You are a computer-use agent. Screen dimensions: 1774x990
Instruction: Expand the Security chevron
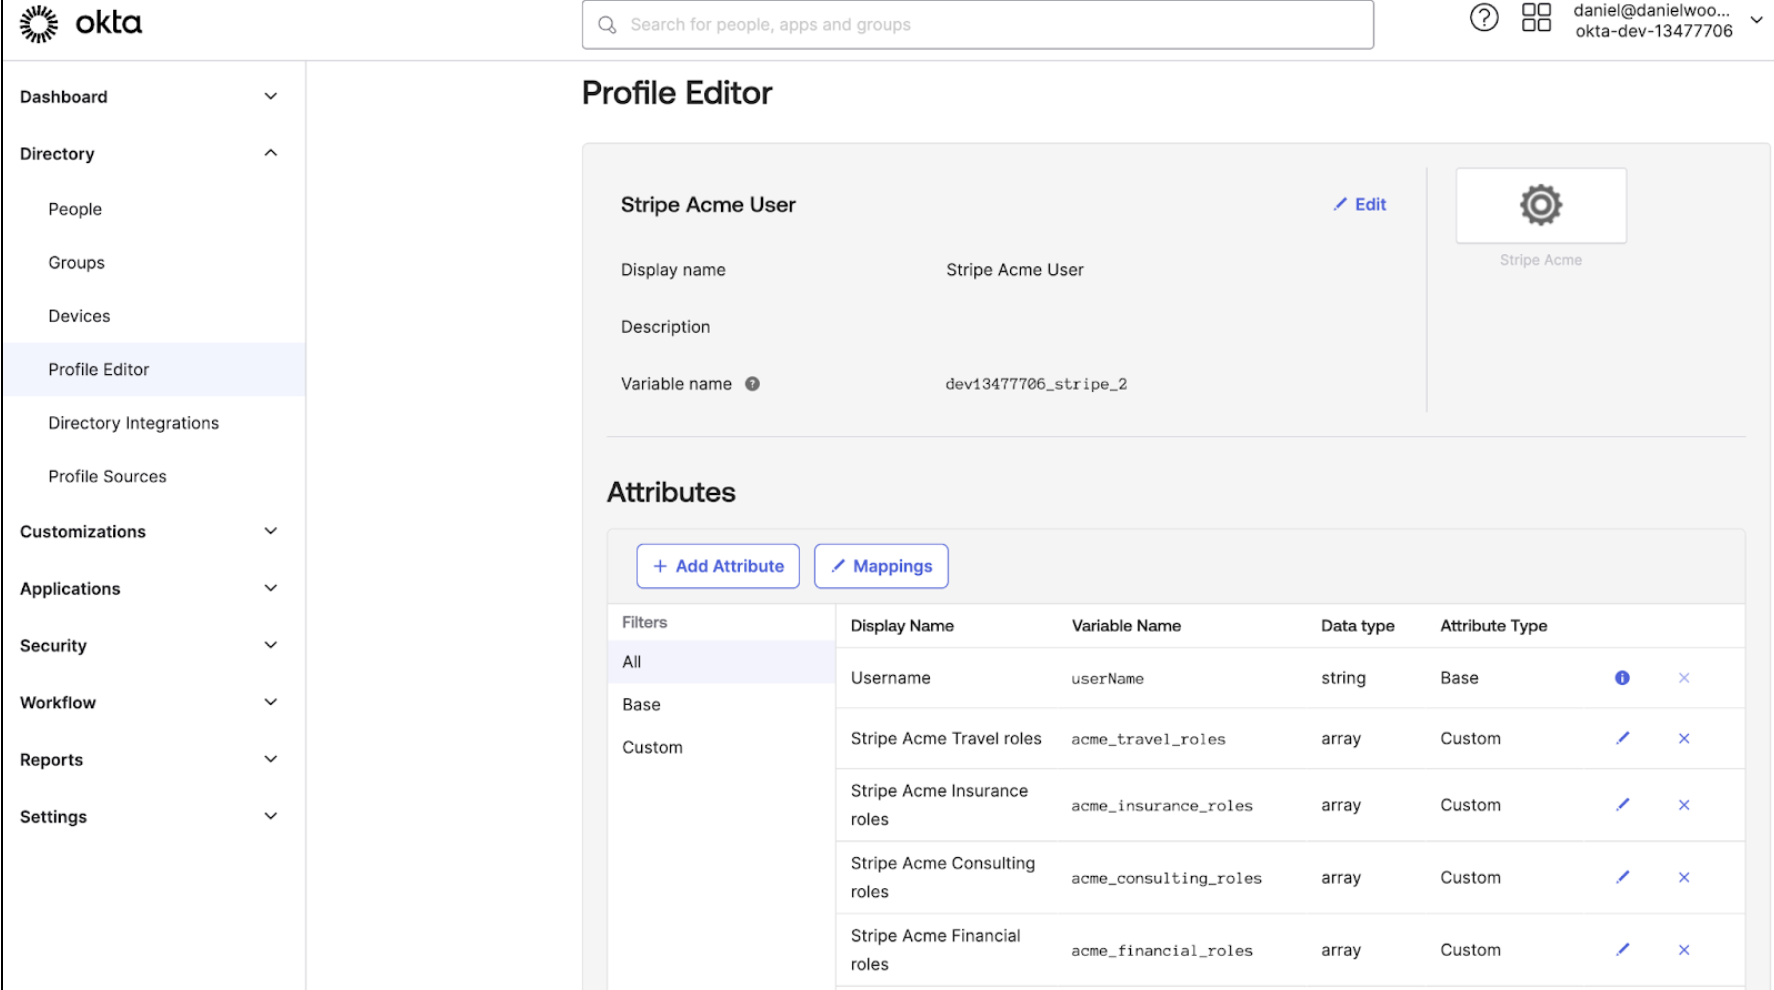[270, 645]
